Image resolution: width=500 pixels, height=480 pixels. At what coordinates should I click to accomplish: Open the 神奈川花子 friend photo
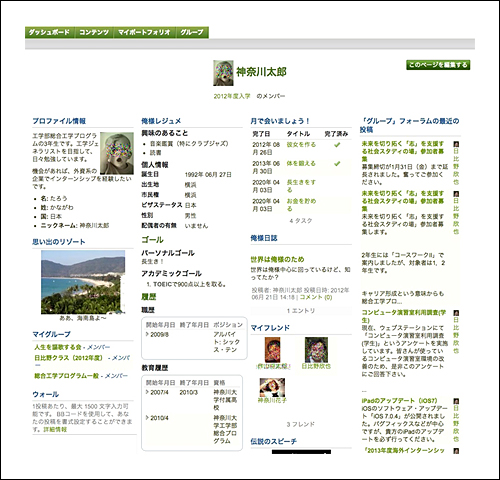272,387
